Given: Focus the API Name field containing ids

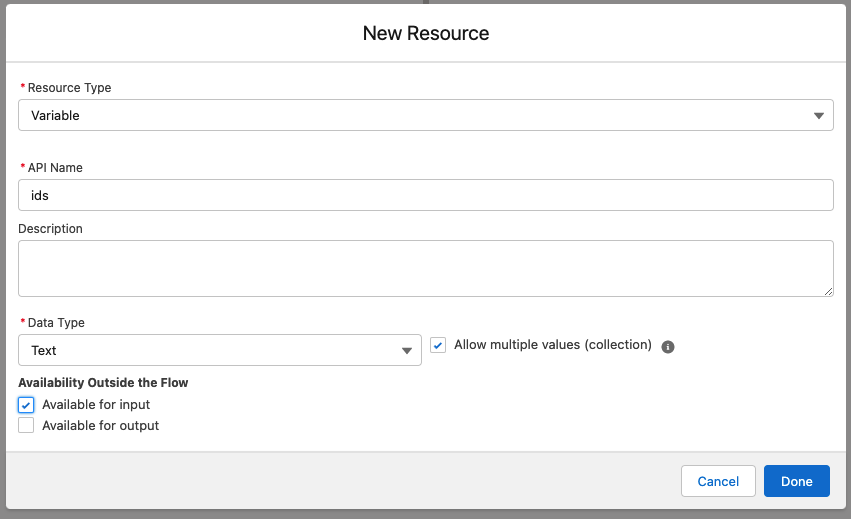Looking at the screenshot, I should [x=425, y=195].
